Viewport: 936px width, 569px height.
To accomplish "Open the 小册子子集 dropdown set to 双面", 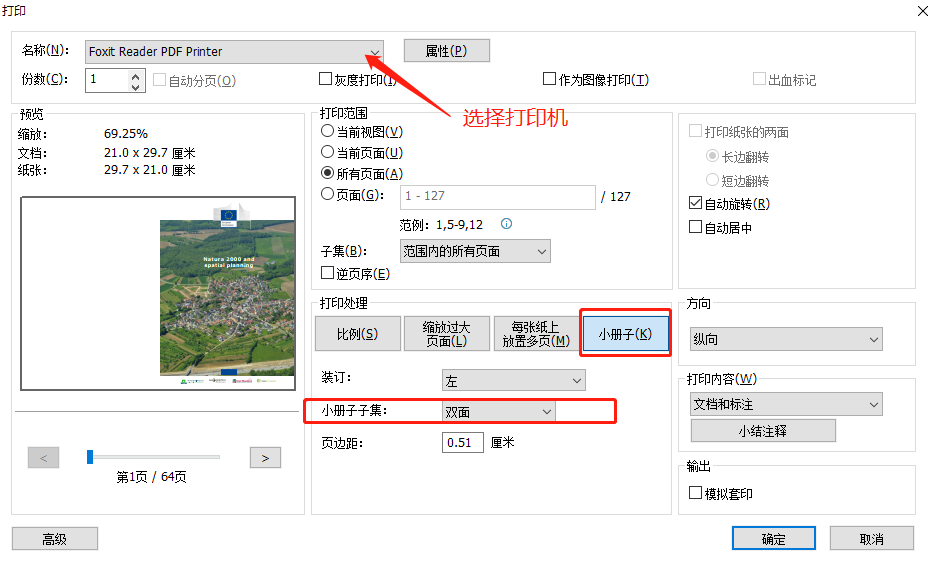I will (x=498, y=411).
